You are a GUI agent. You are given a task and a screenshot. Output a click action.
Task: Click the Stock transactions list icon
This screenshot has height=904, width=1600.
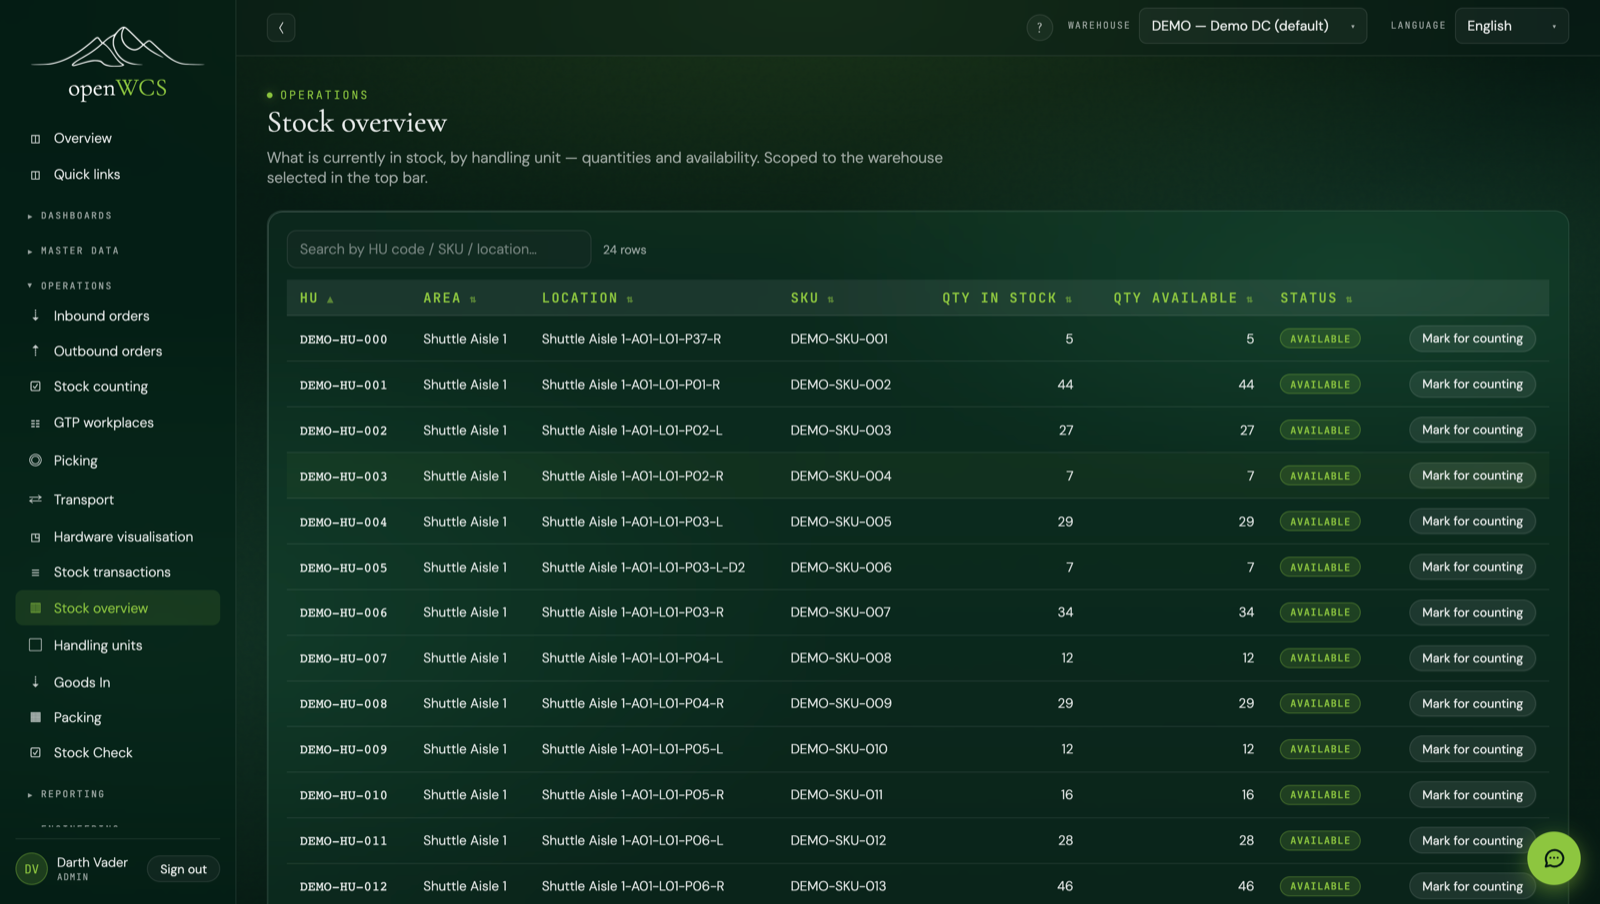(x=36, y=572)
